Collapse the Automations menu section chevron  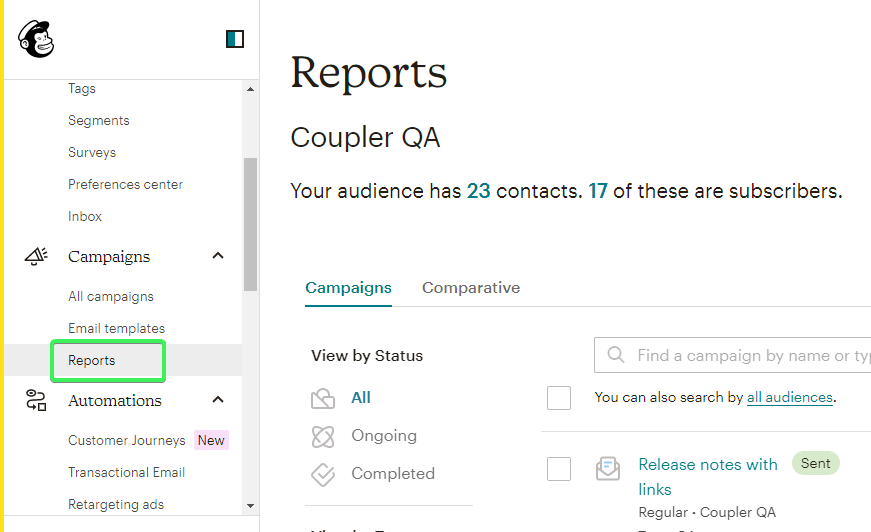tap(218, 399)
